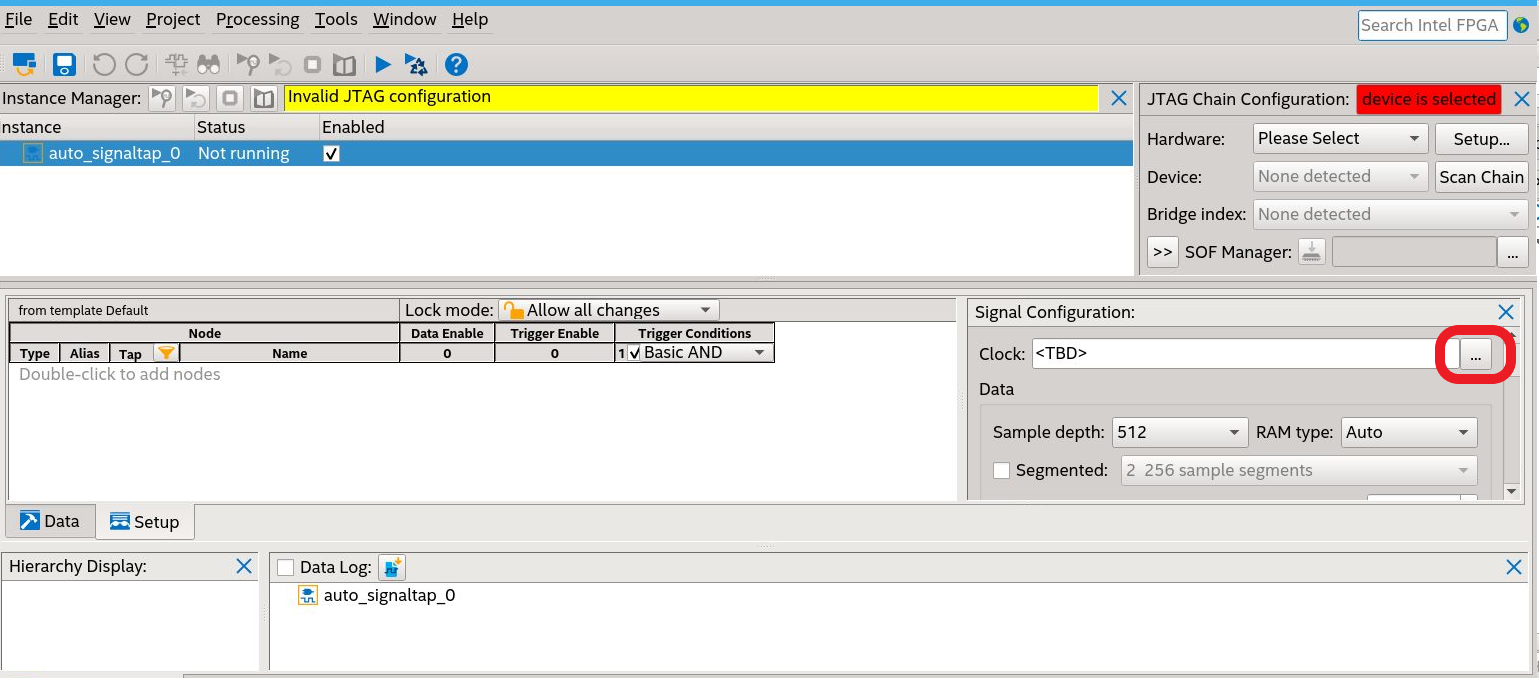1539x678 pixels.
Task: Click the Scan Chain button
Action: click(1481, 177)
